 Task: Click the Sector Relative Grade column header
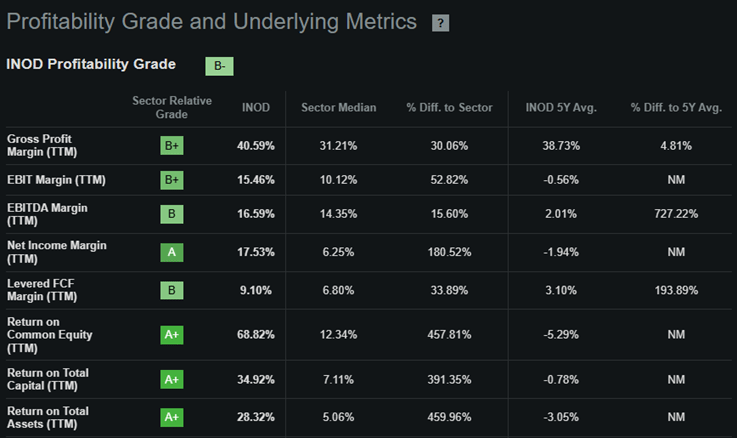pos(173,108)
